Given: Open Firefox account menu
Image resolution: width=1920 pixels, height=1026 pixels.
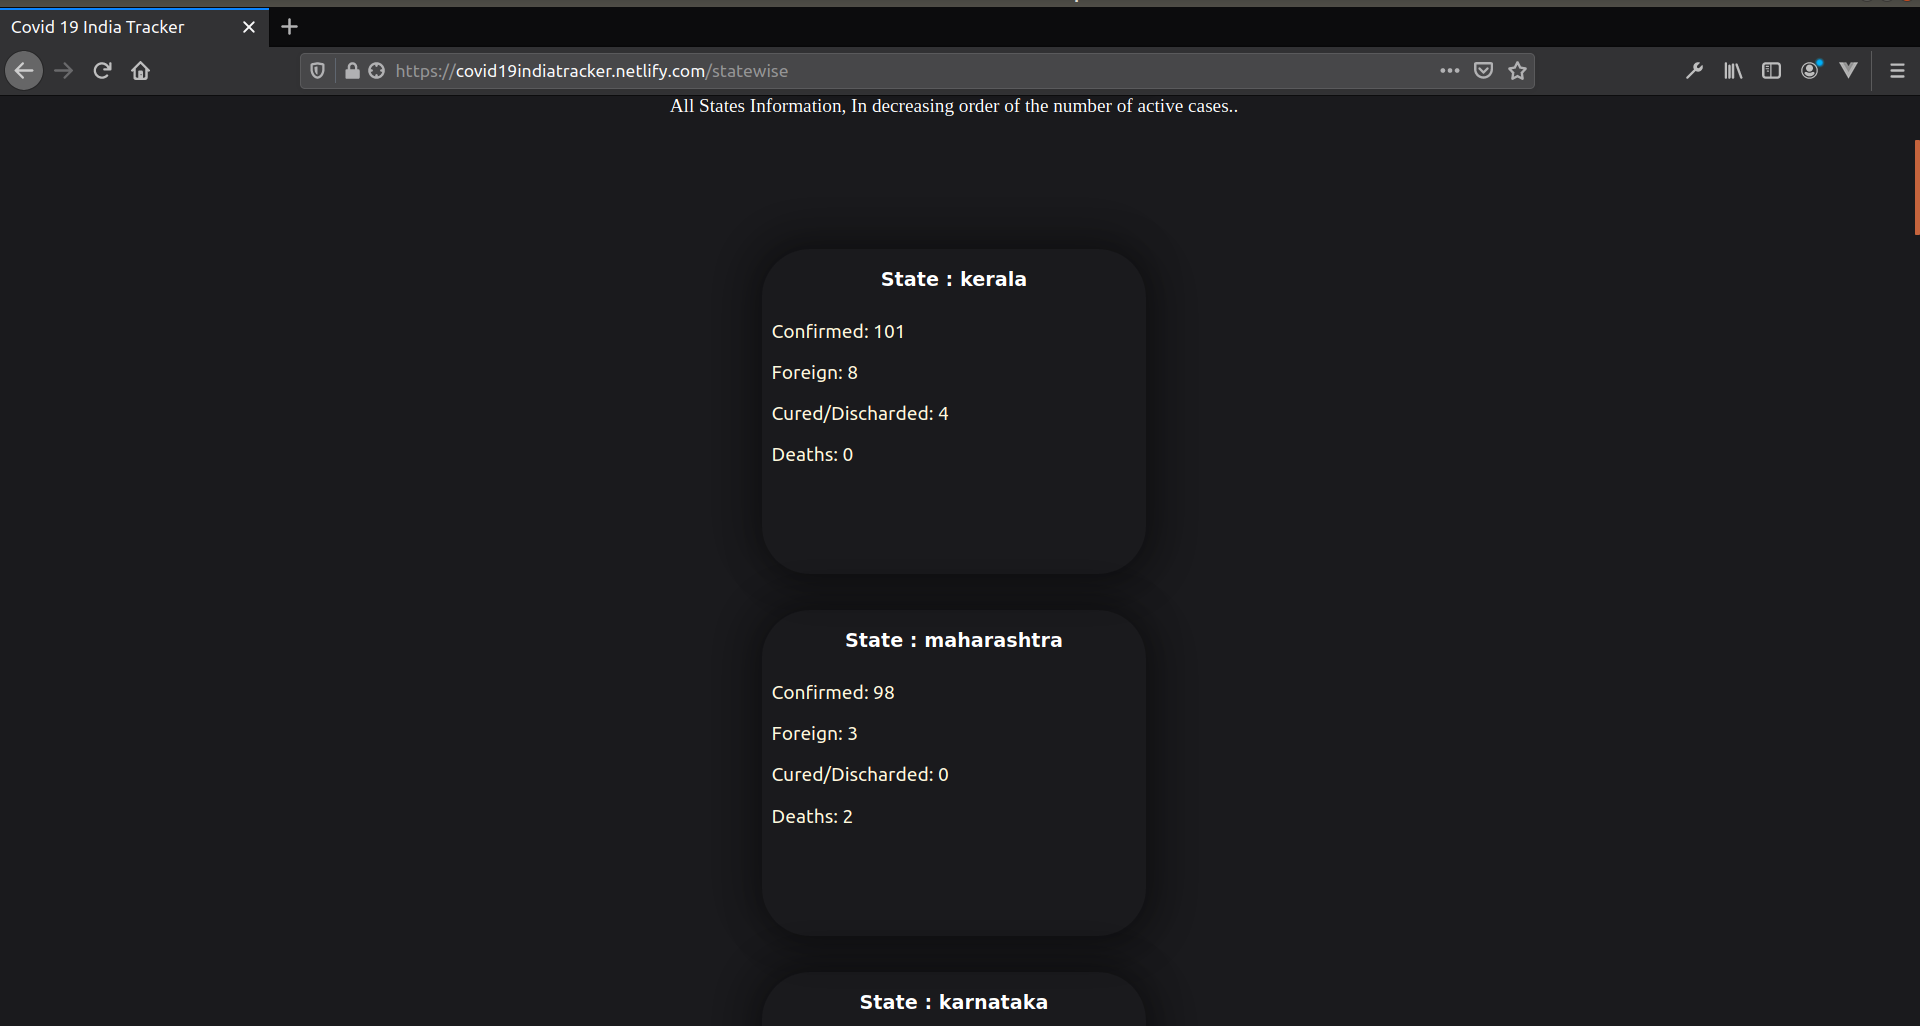Looking at the screenshot, I should click(1810, 71).
